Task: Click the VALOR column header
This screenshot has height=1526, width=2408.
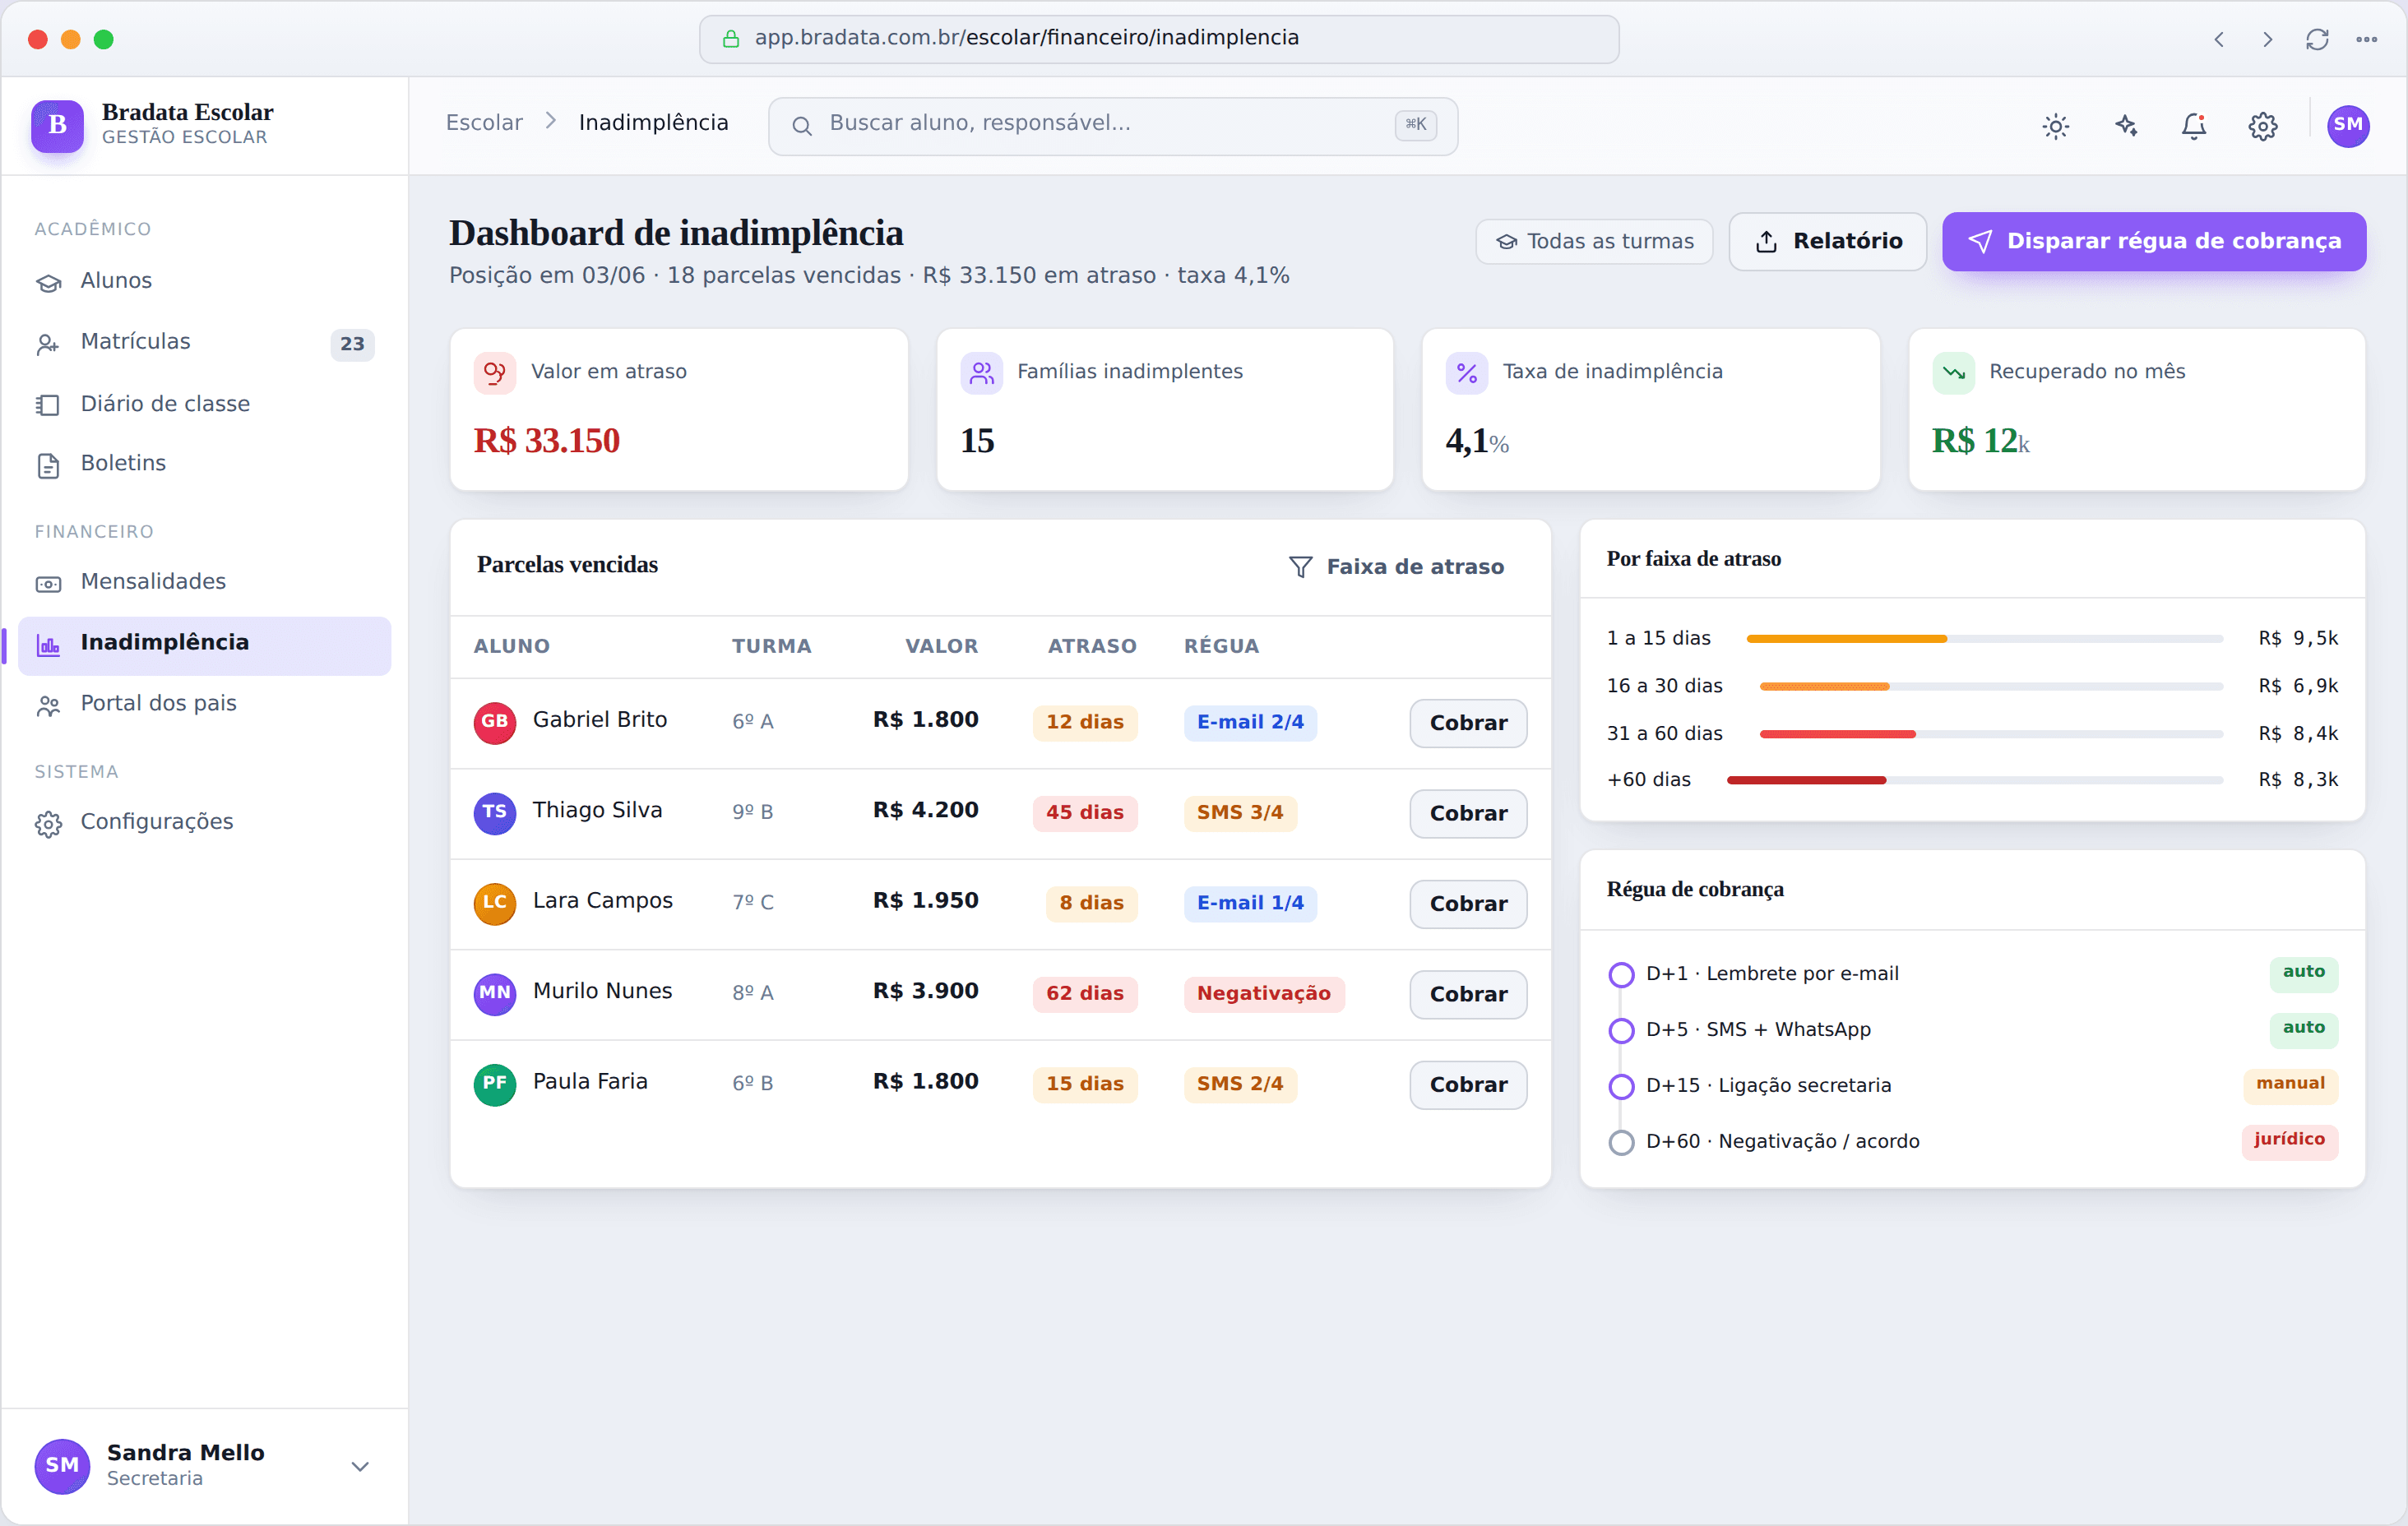Action: [941, 647]
